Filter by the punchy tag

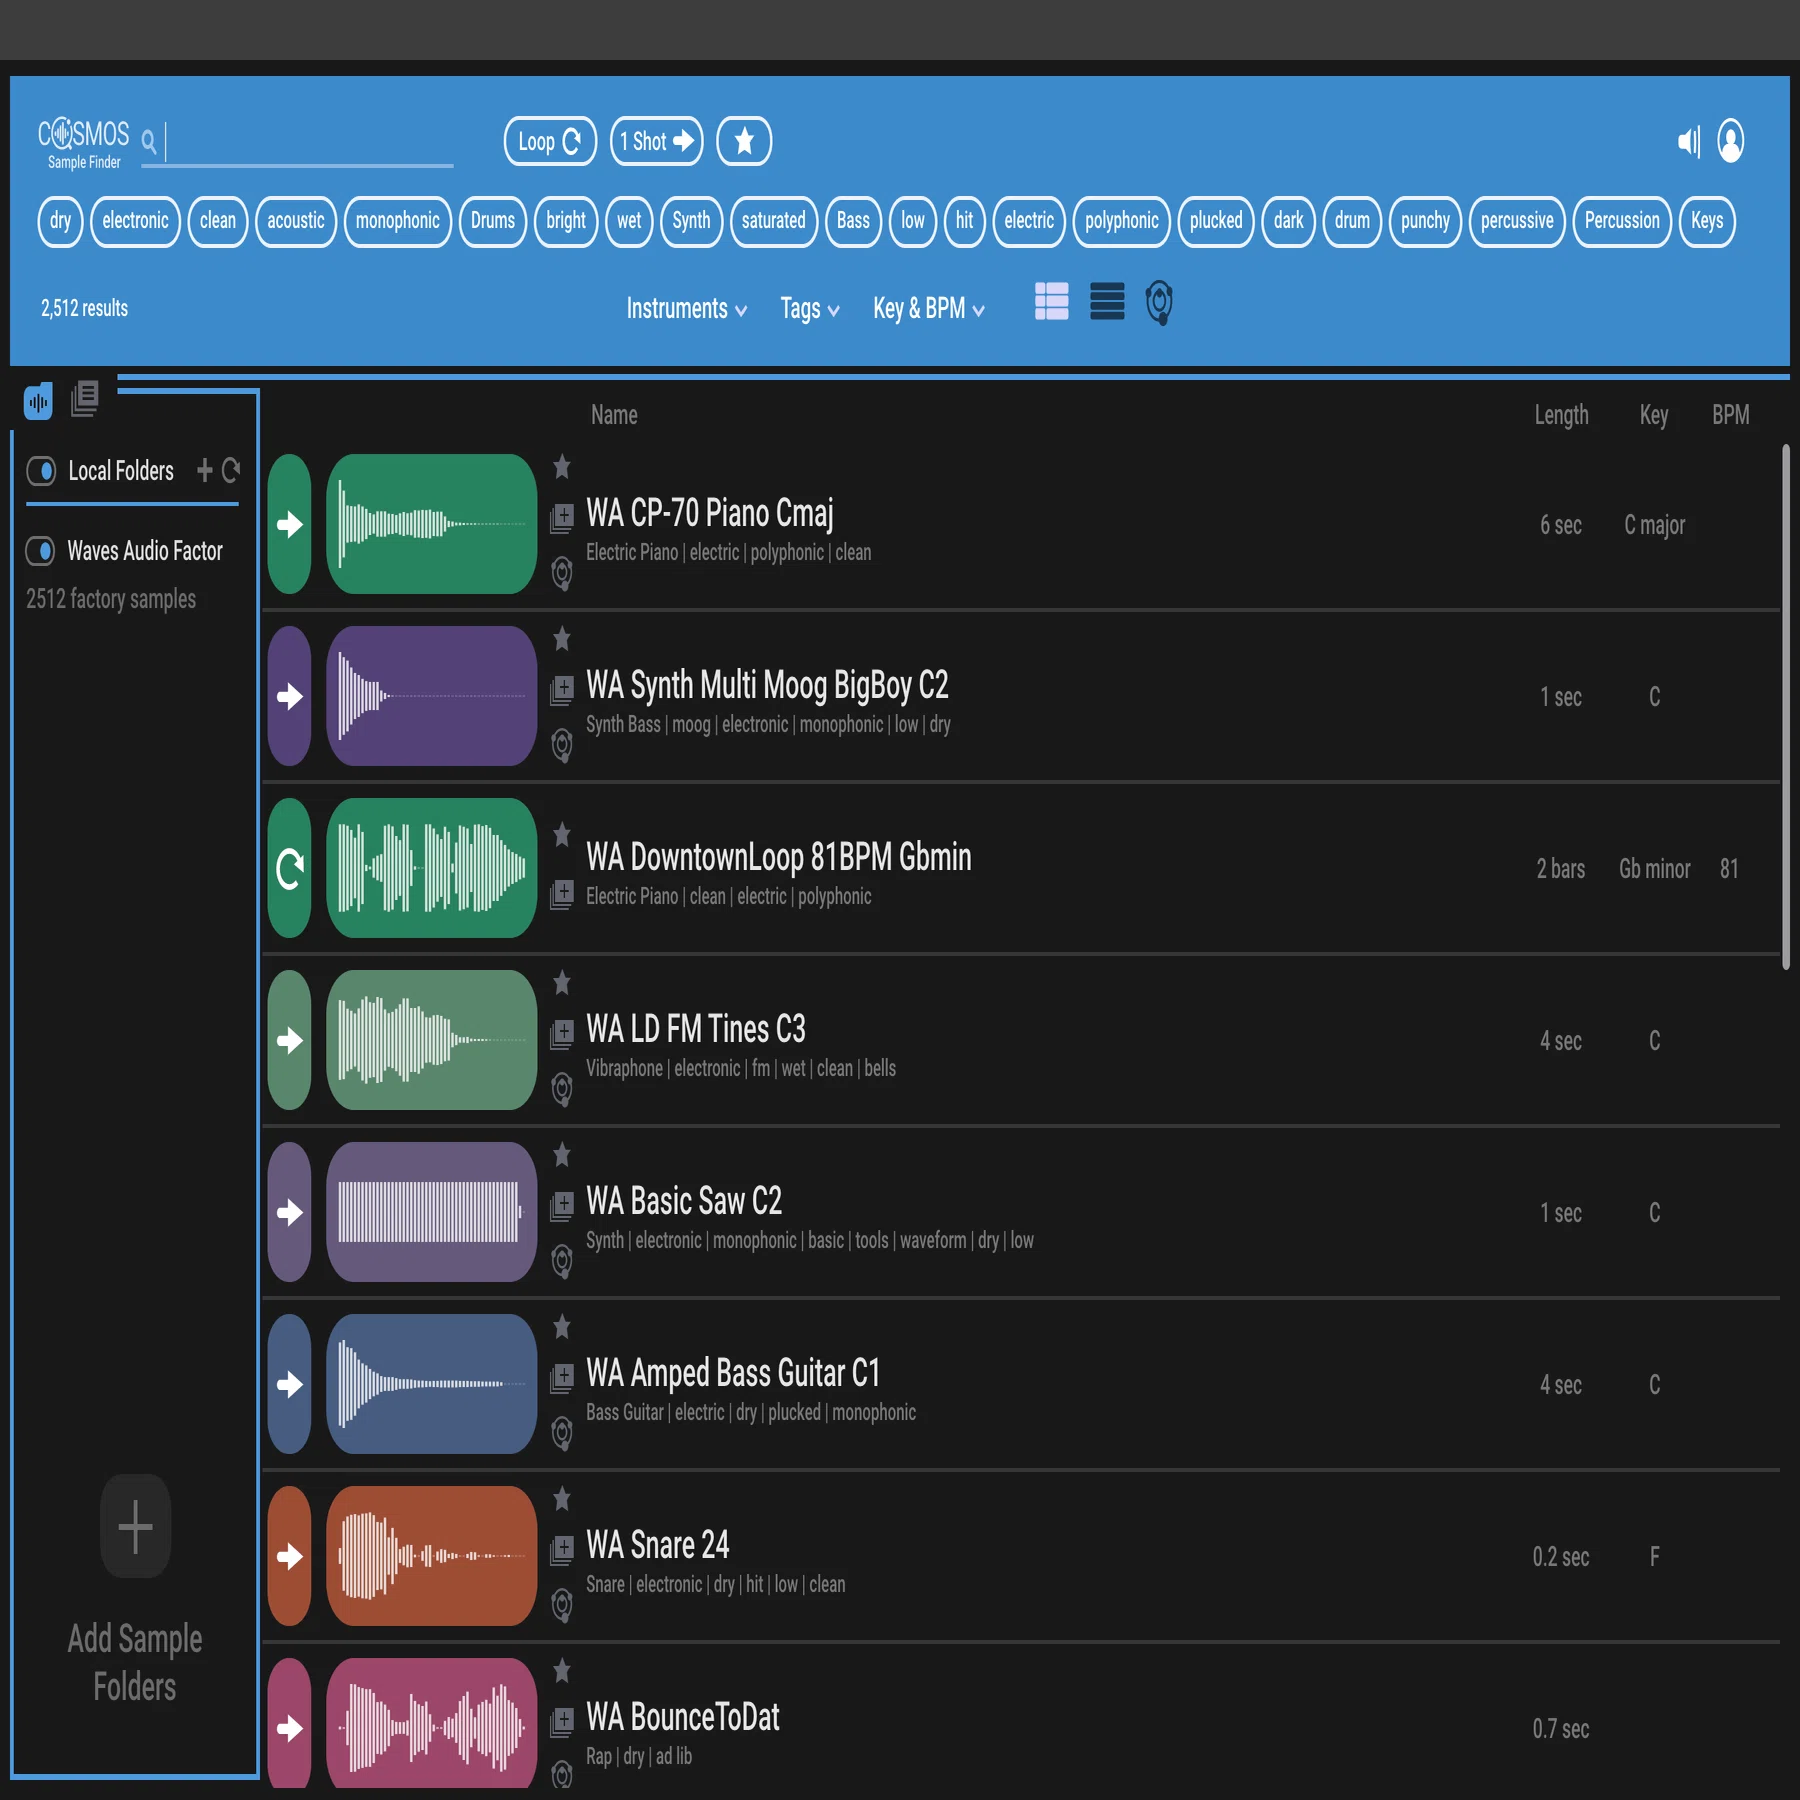[1425, 221]
